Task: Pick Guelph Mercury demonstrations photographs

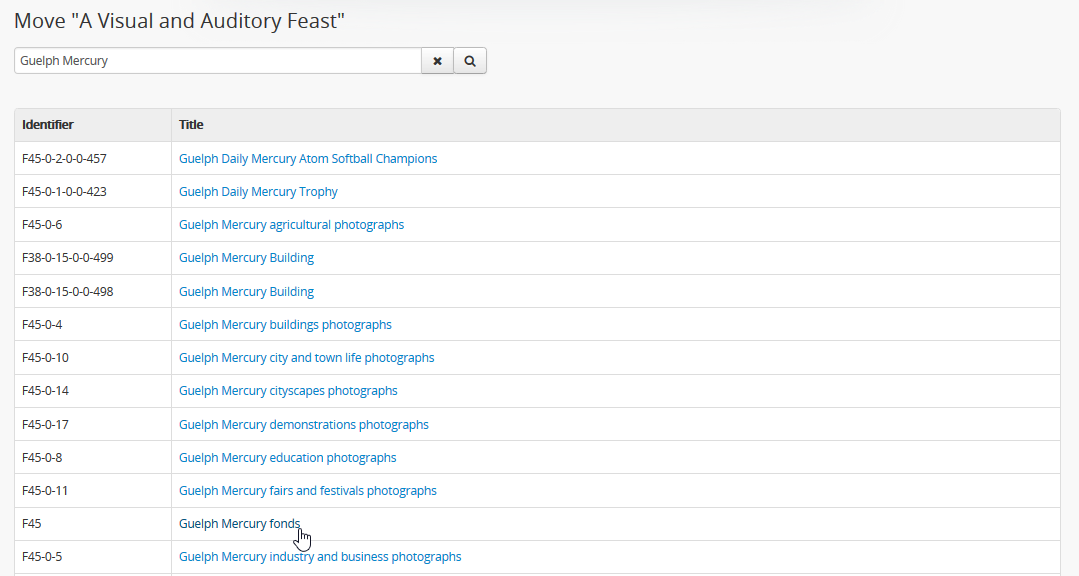Action: 303,425
